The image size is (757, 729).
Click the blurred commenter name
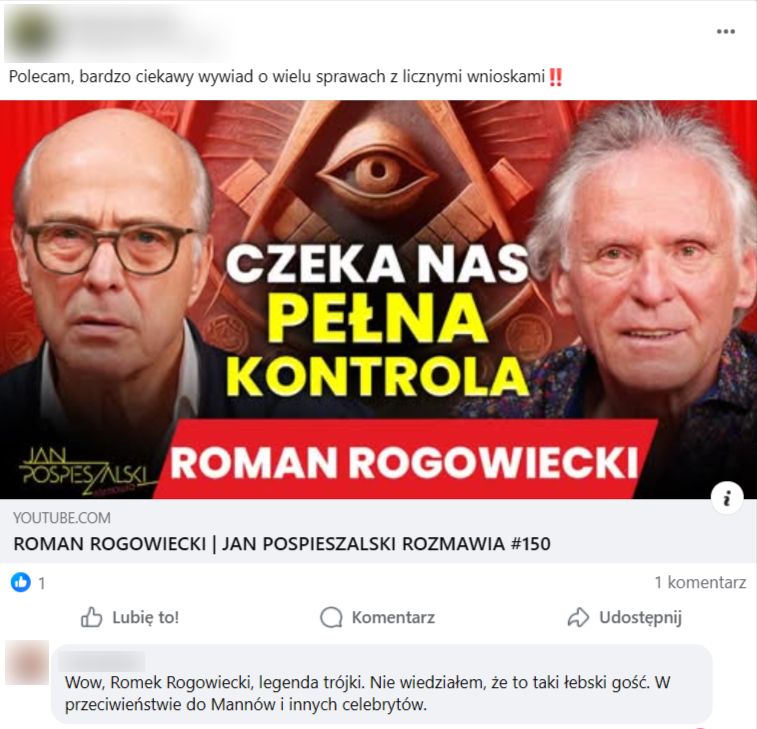(x=102, y=660)
